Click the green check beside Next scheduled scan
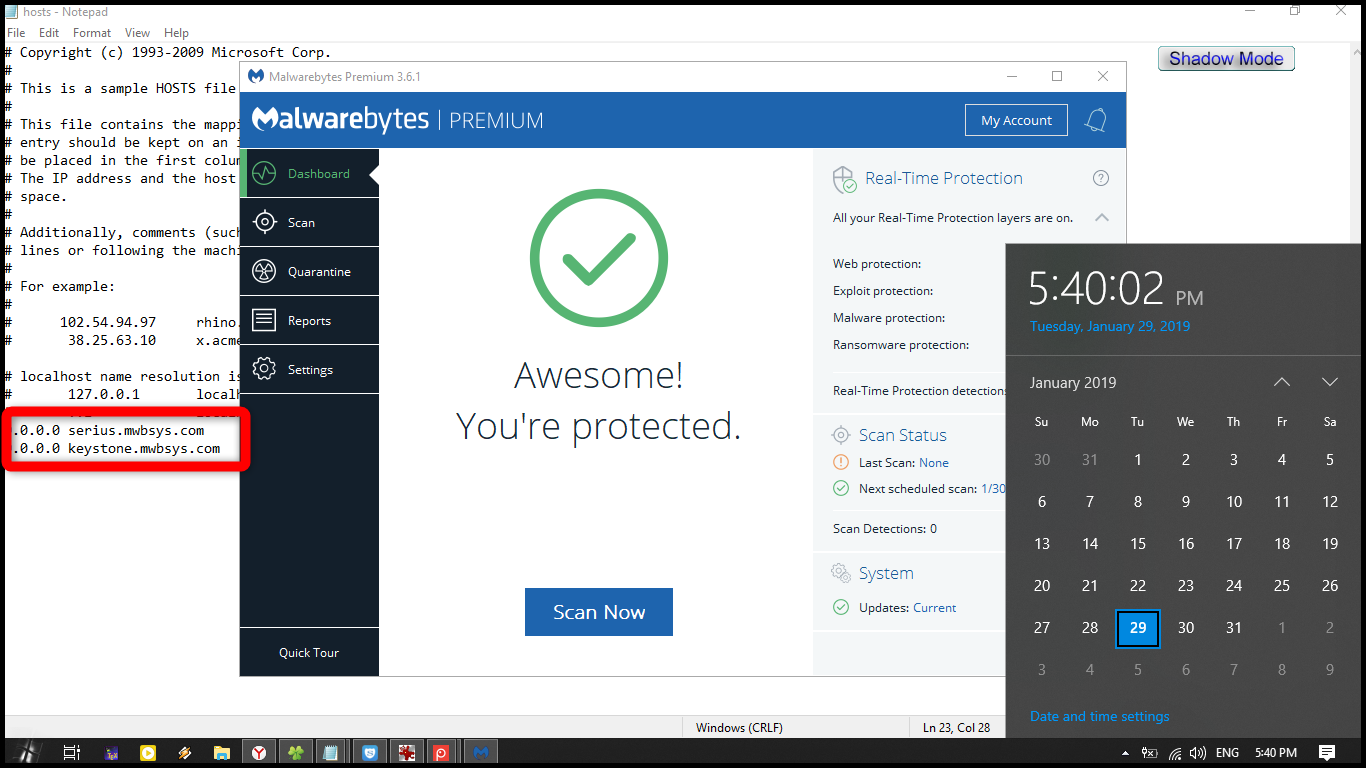Image resolution: width=1366 pixels, height=768 pixels. (x=841, y=488)
